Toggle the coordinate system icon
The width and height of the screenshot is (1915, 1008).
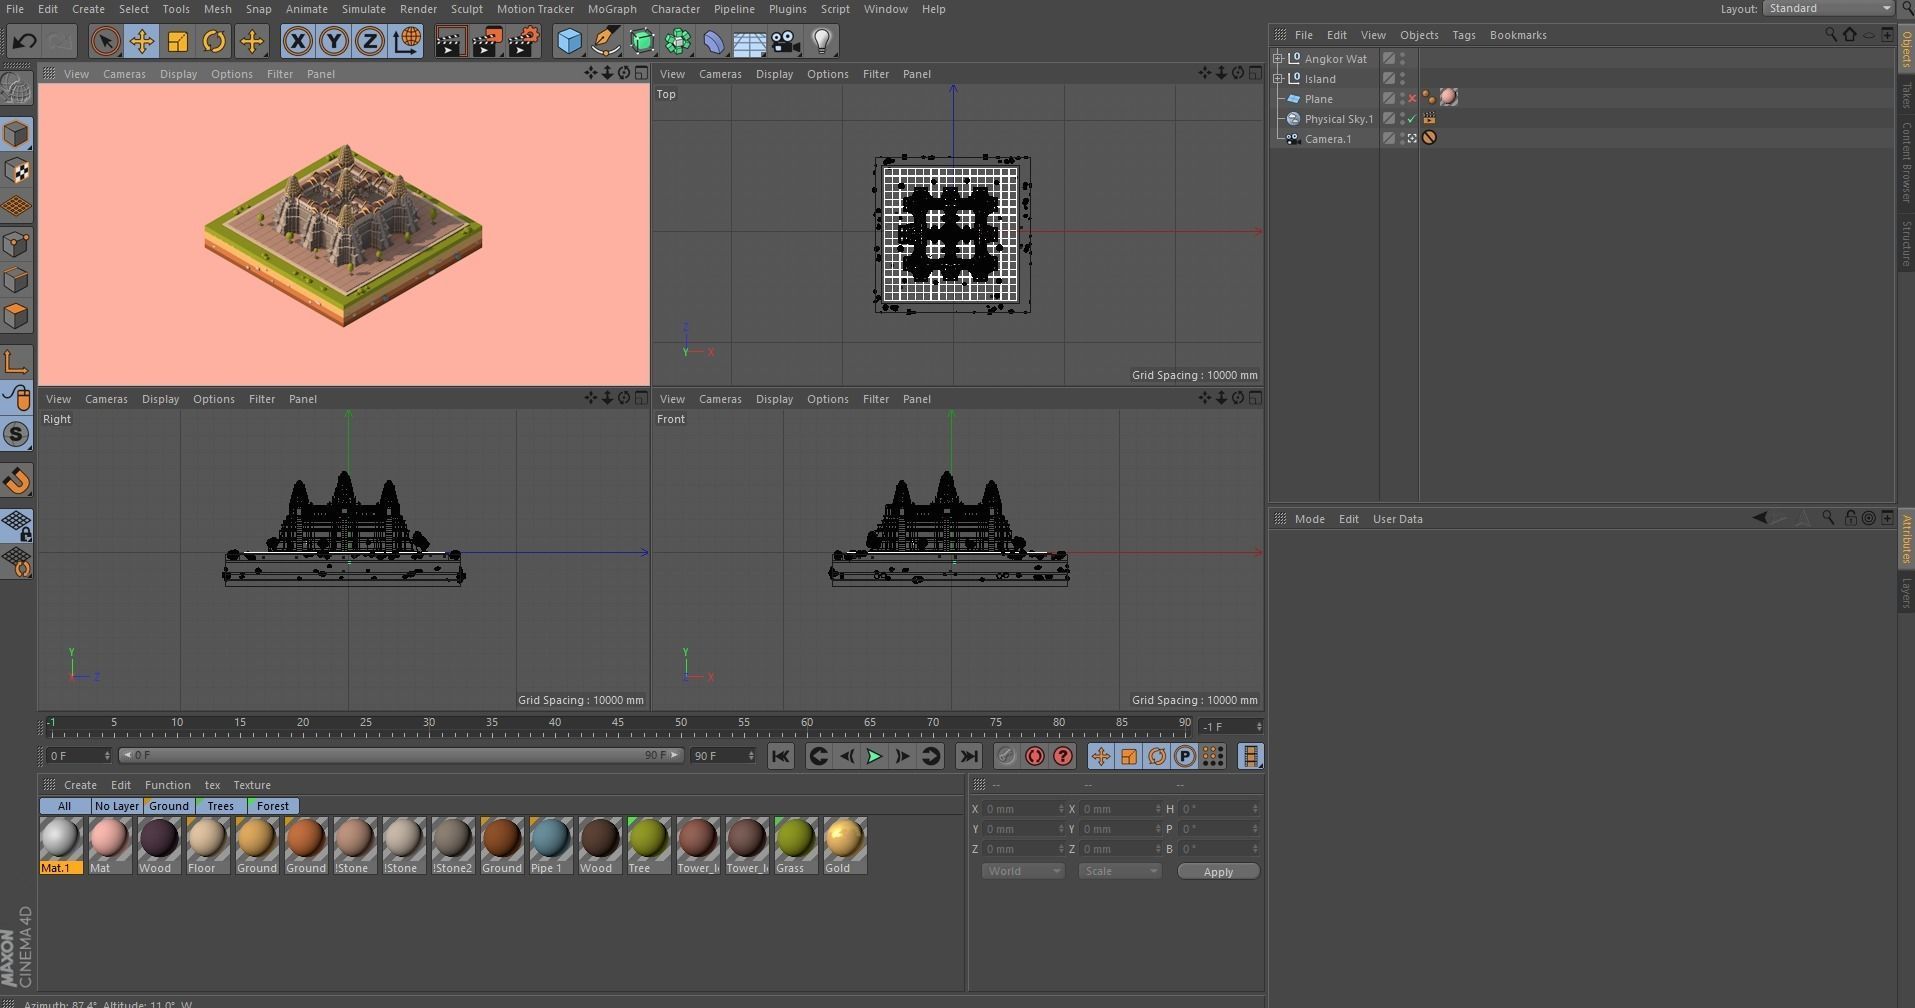pos(406,41)
